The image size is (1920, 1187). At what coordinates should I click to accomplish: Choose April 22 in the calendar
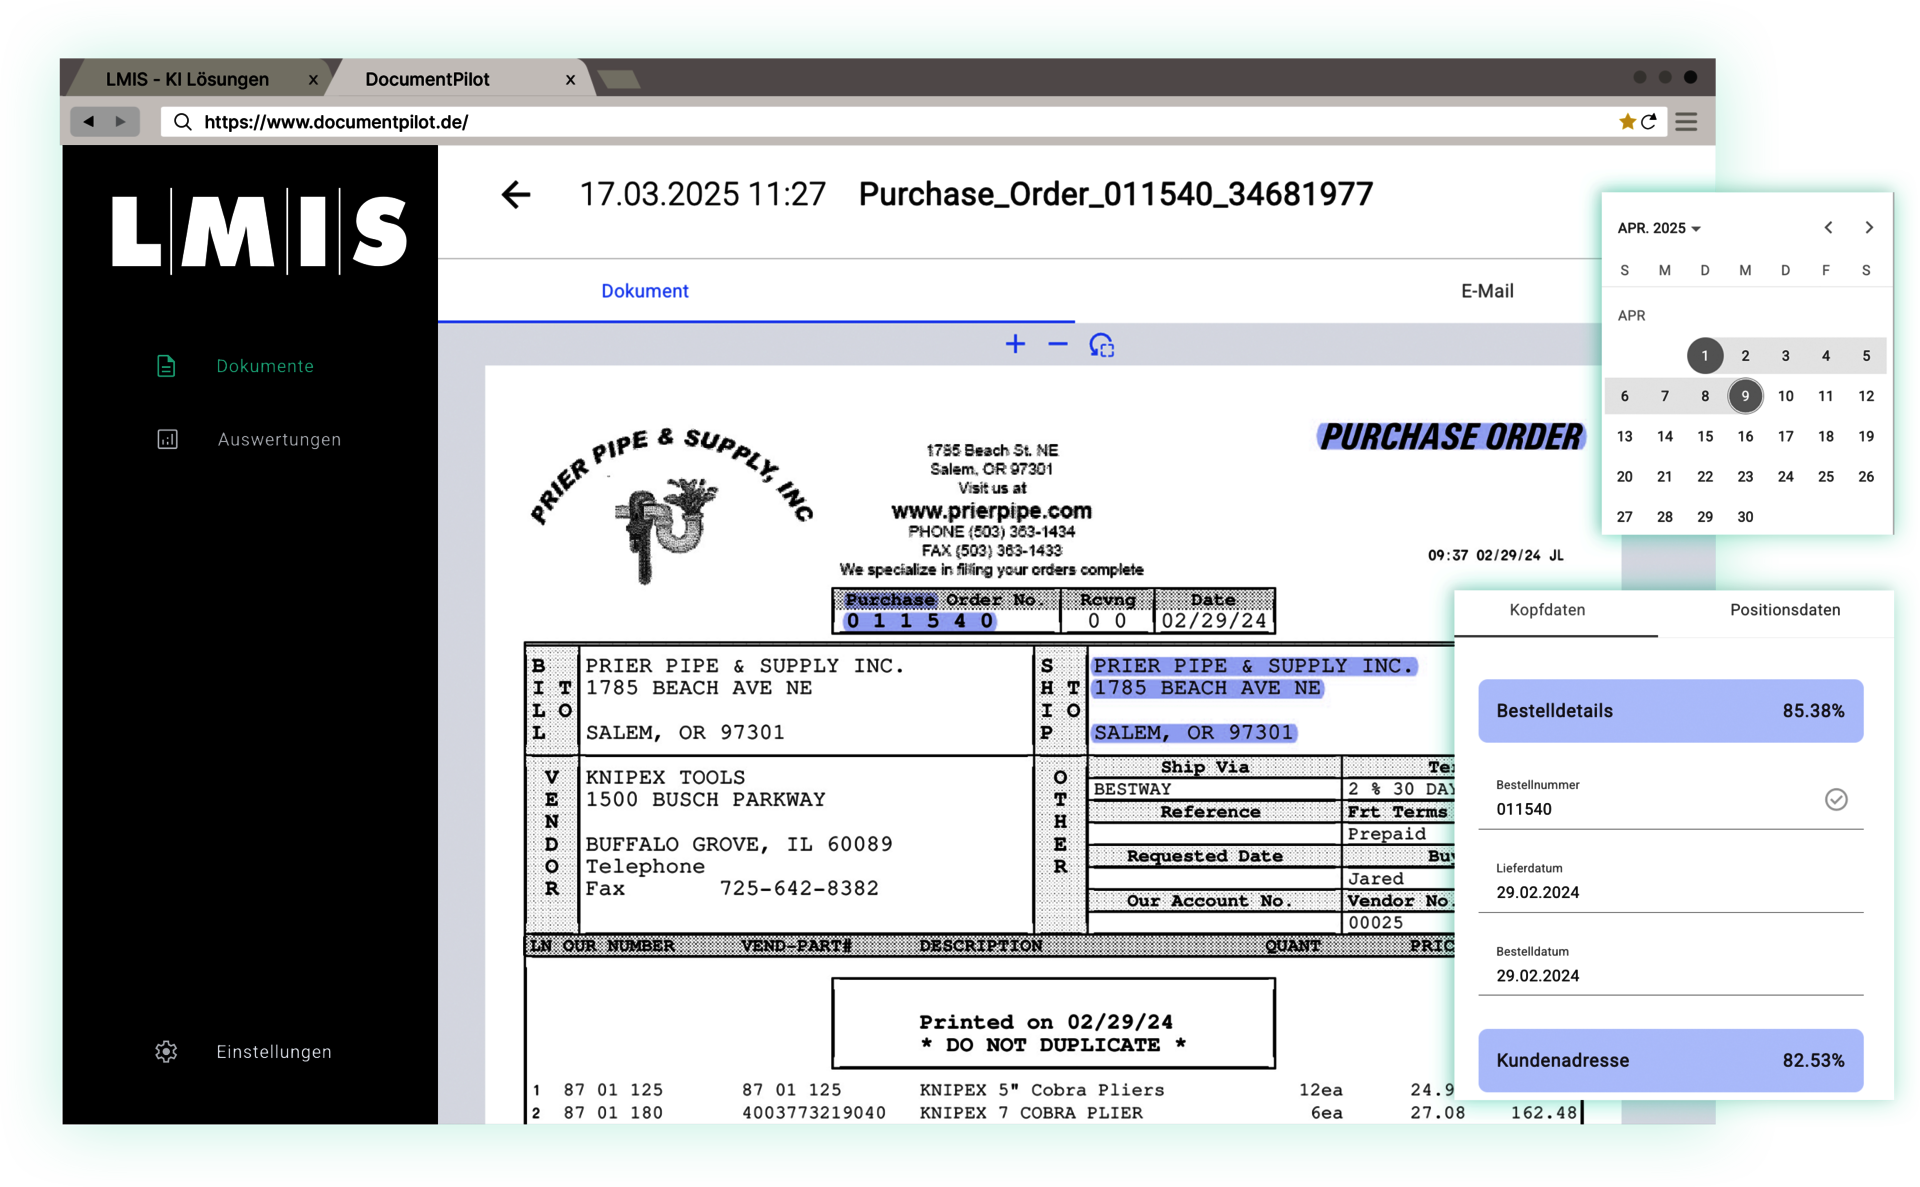tap(1705, 477)
